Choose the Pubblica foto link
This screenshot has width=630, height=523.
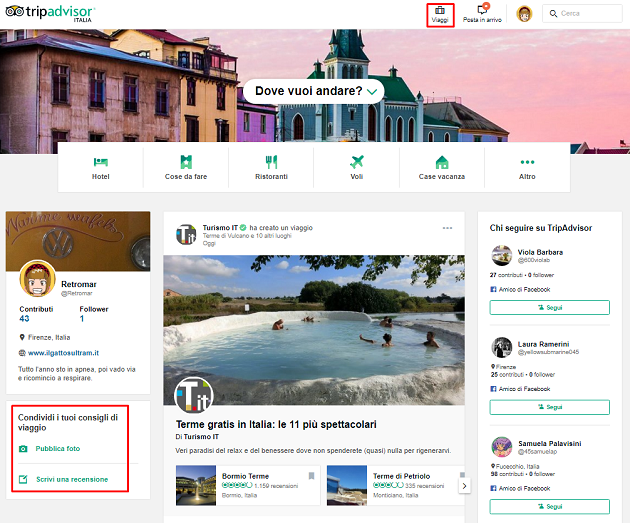click(58, 448)
